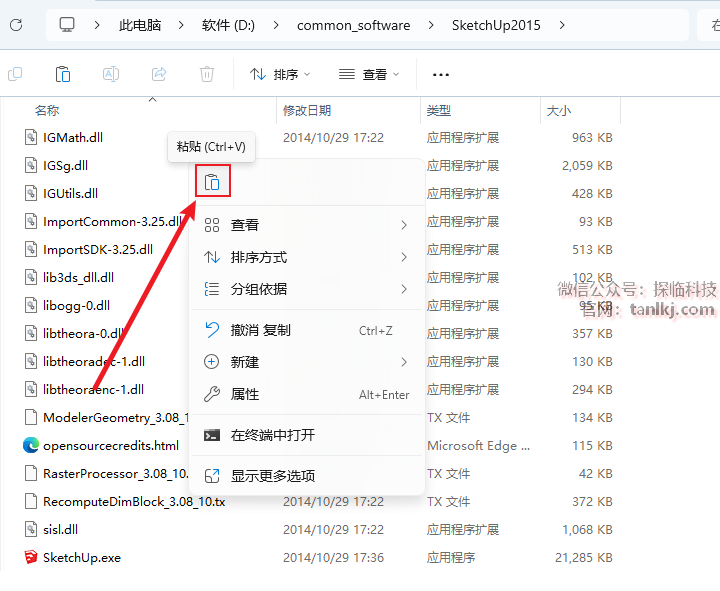Sort by 名称 column header
Screen dimensions: 720x591
point(47,111)
